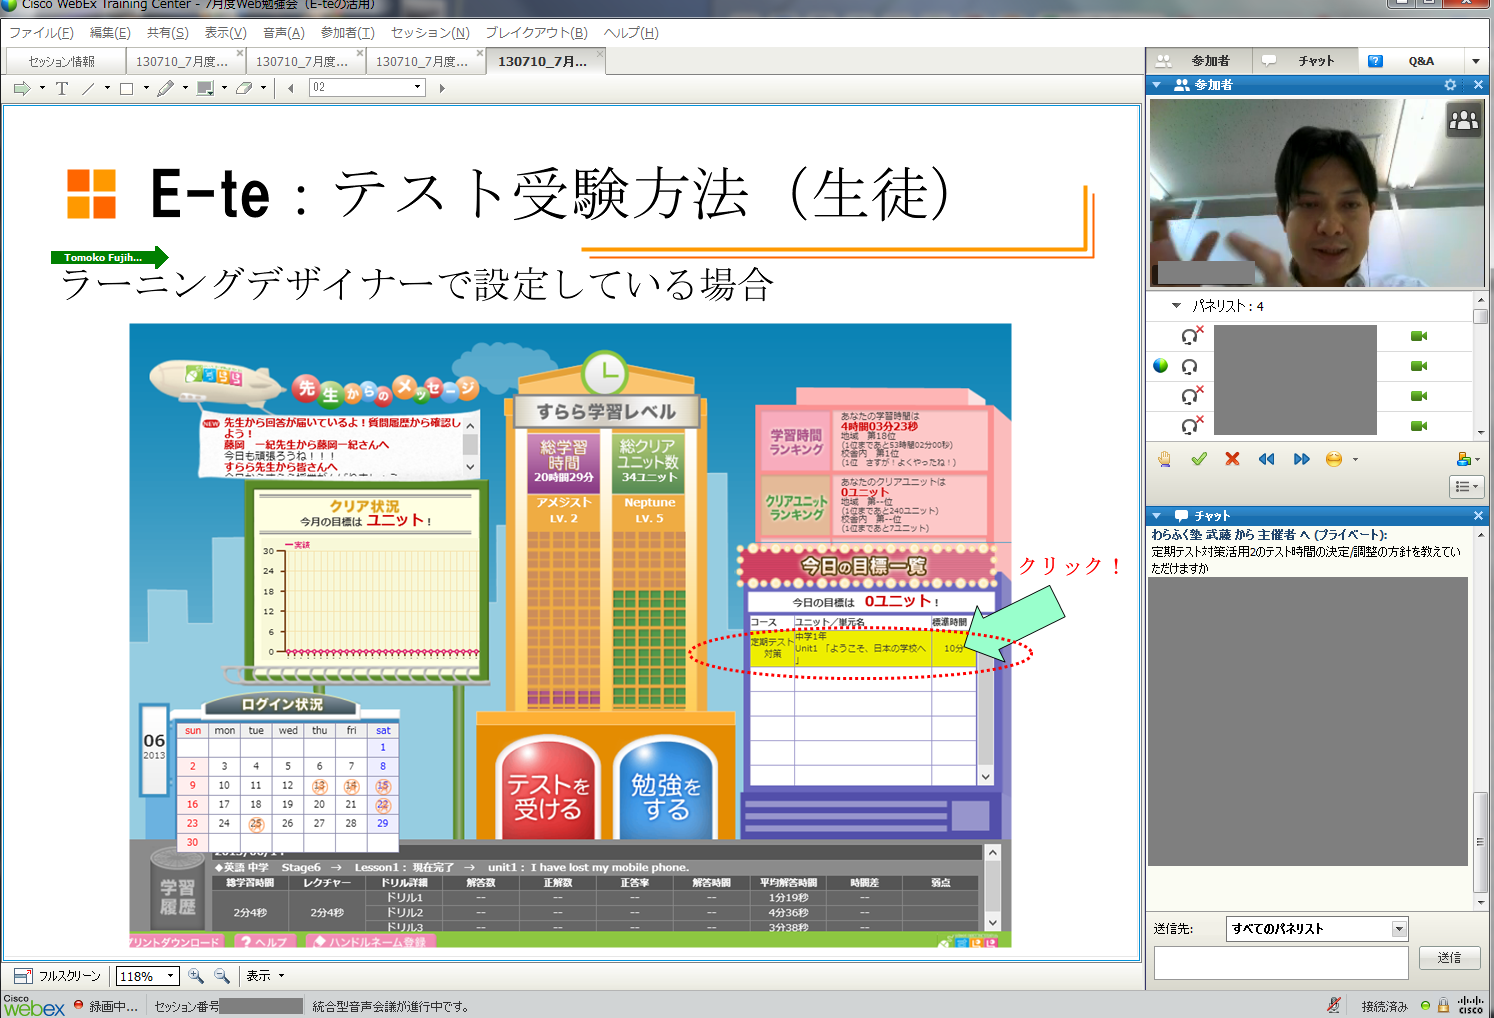Open the line tool options arrow
Image resolution: width=1494 pixels, height=1018 pixels.
click(x=107, y=88)
